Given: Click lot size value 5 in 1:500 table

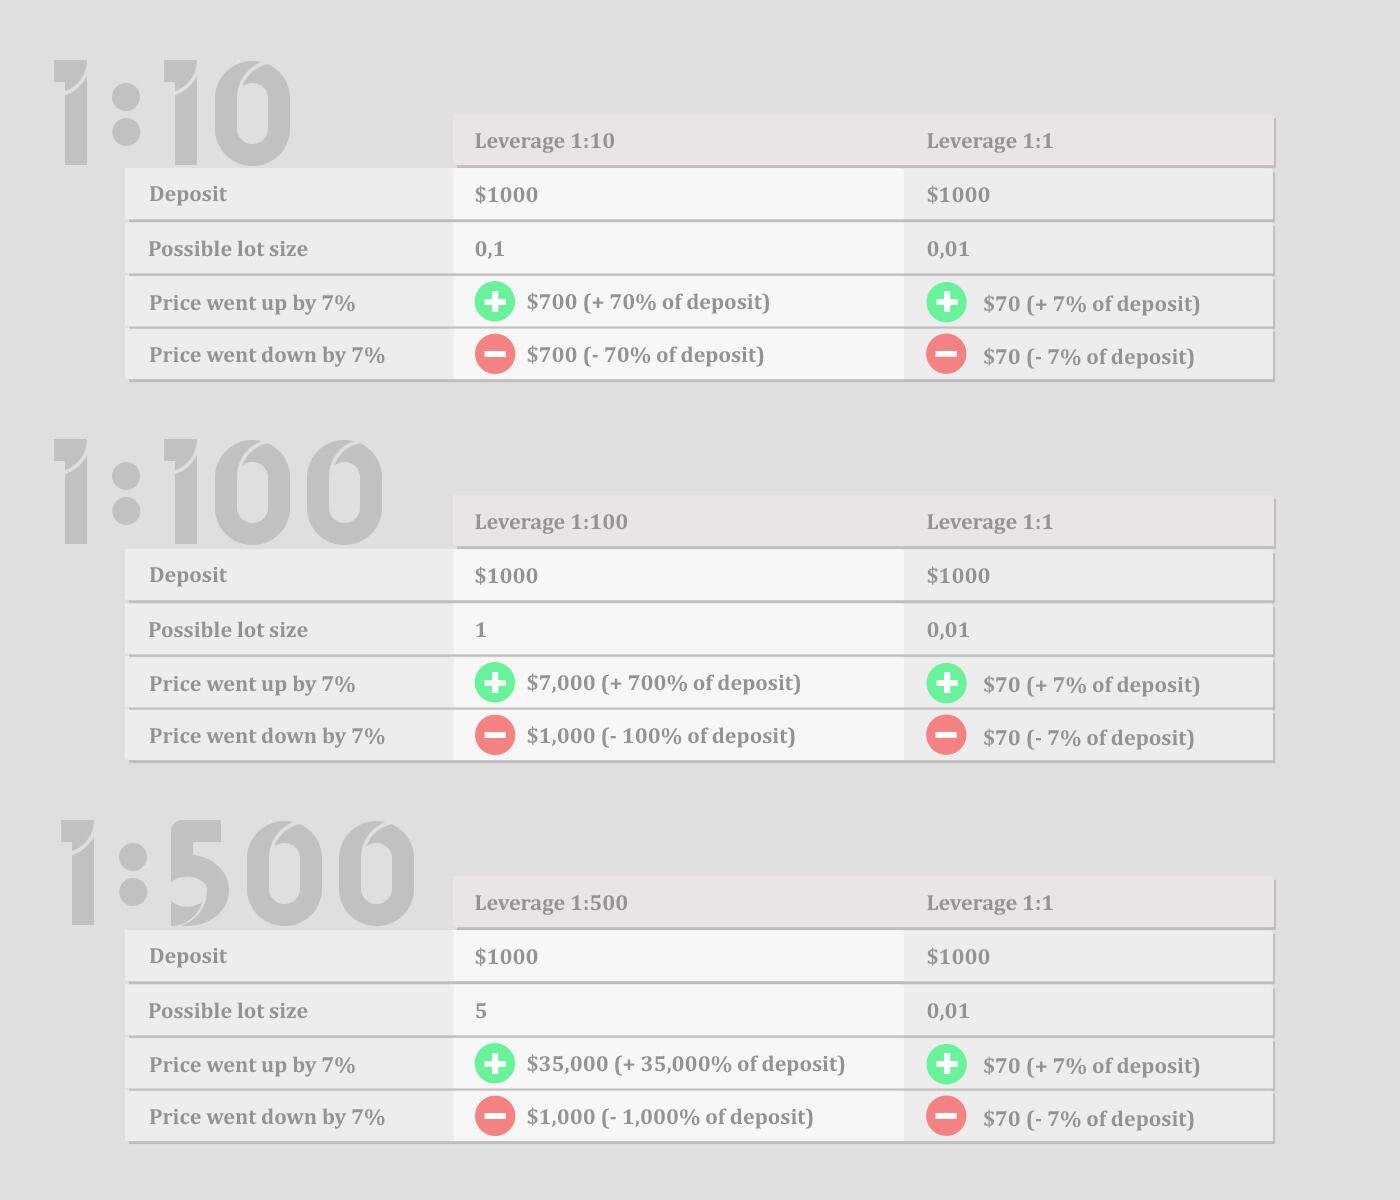Looking at the screenshot, I should (x=481, y=1011).
